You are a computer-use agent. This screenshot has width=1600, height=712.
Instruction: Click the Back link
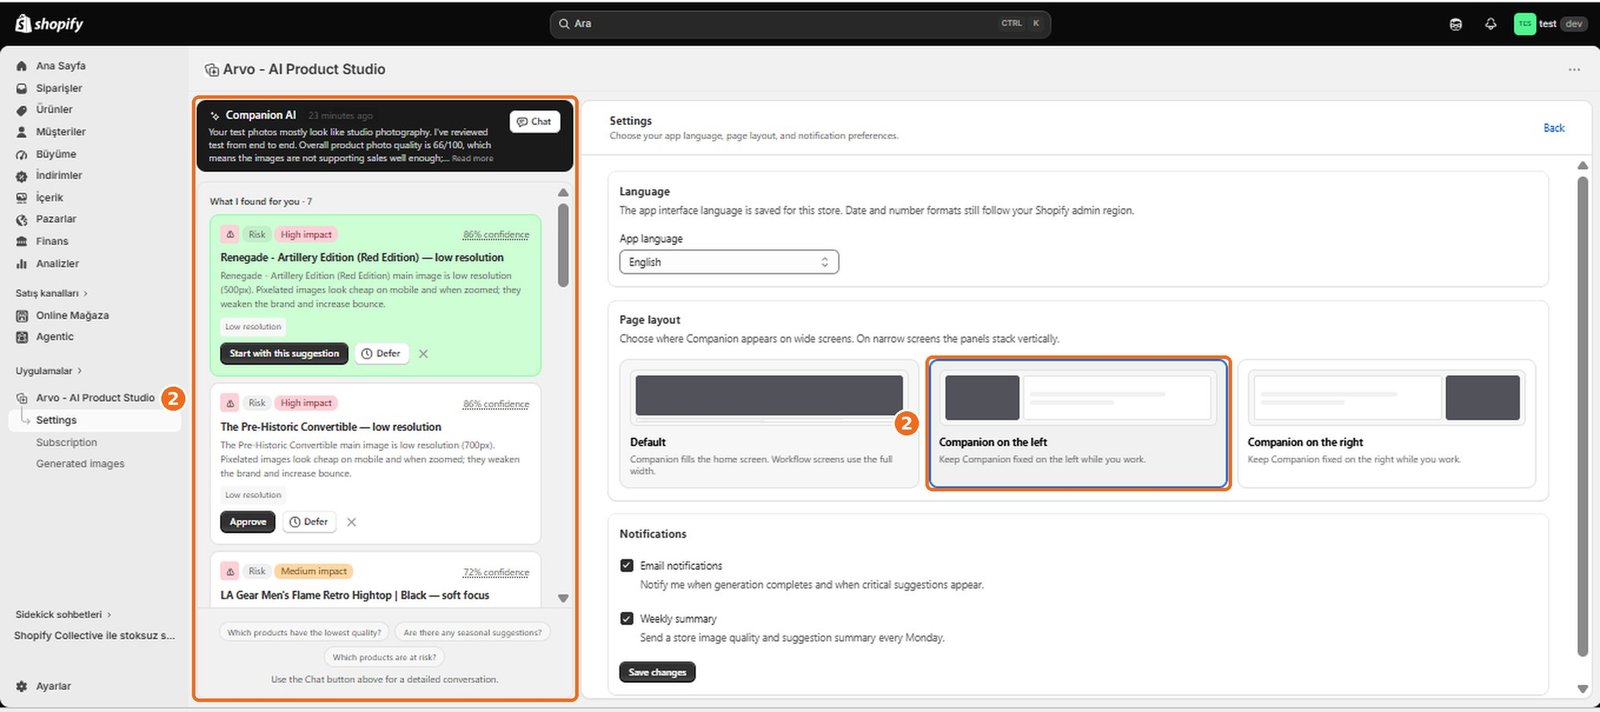[1554, 128]
